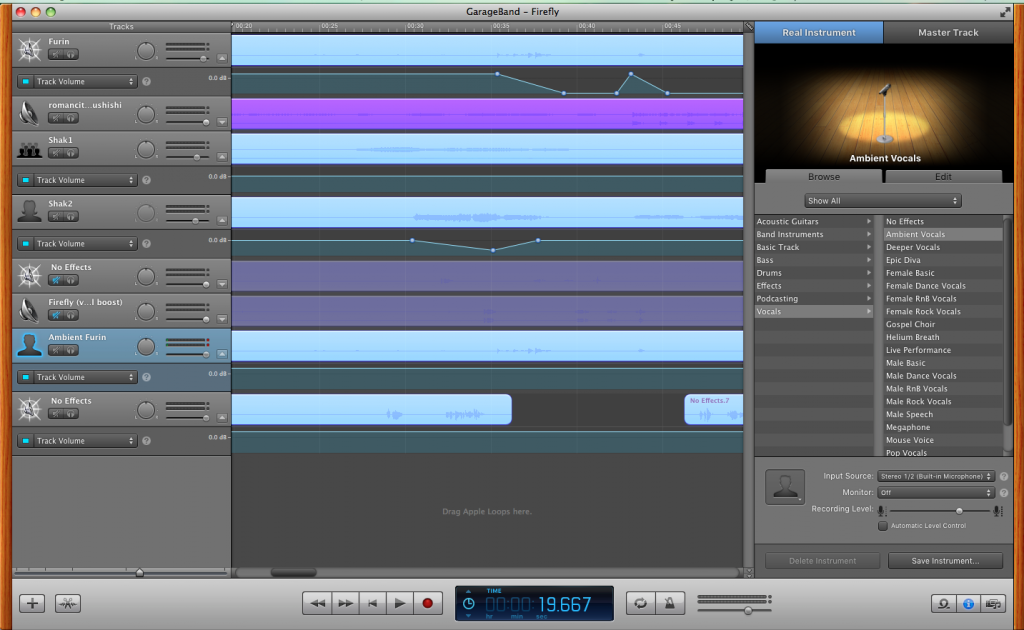Image resolution: width=1024 pixels, height=630 pixels.
Task: Add a new track with plus button
Action: [x=33, y=603]
